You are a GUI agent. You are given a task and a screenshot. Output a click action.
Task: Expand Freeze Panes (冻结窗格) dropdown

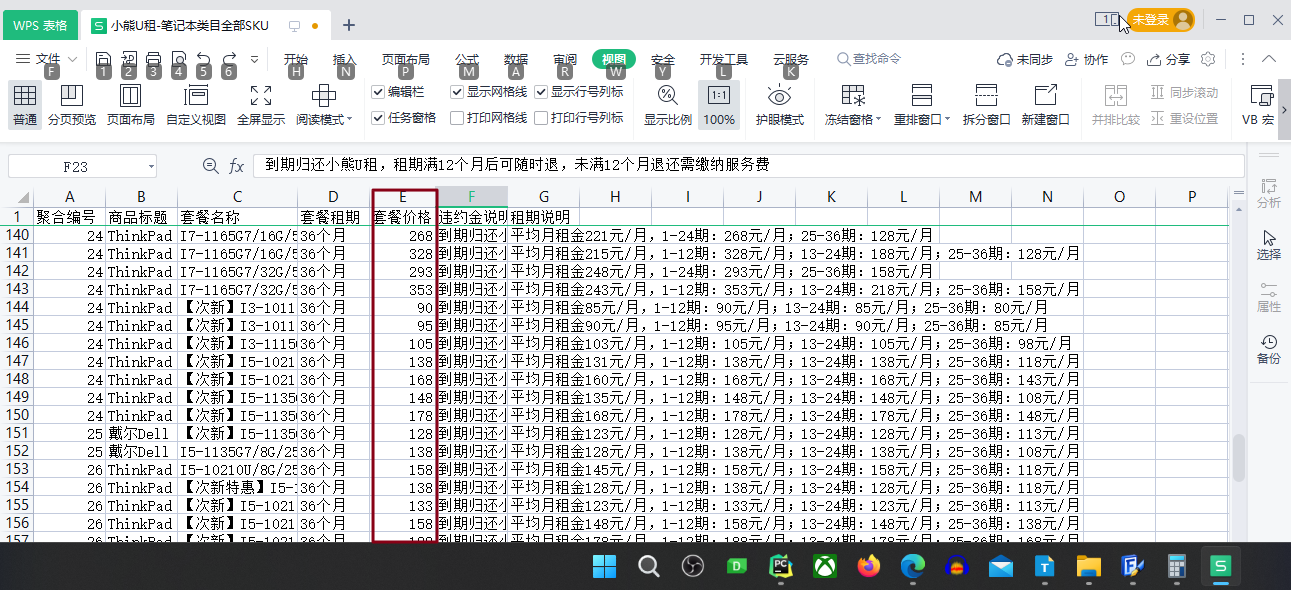click(878, 120)
